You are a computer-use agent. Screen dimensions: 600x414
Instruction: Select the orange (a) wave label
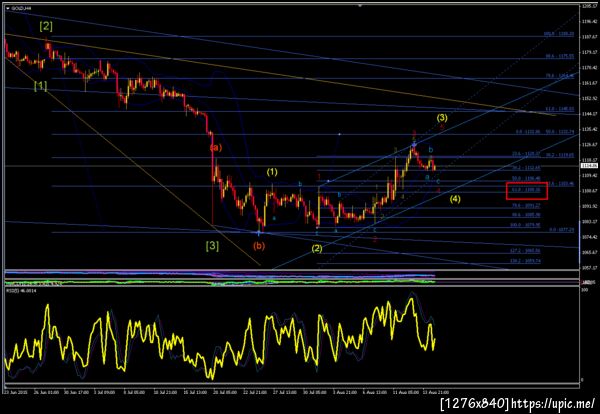click(216, 147)
